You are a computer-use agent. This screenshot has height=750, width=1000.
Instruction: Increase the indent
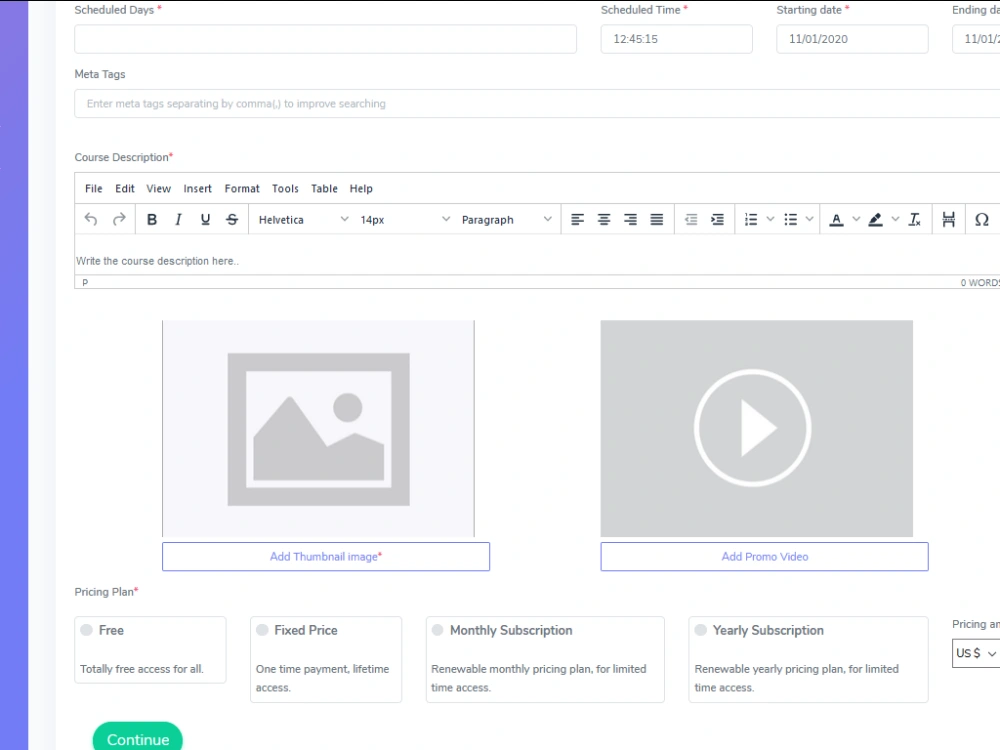coord(717,219)
